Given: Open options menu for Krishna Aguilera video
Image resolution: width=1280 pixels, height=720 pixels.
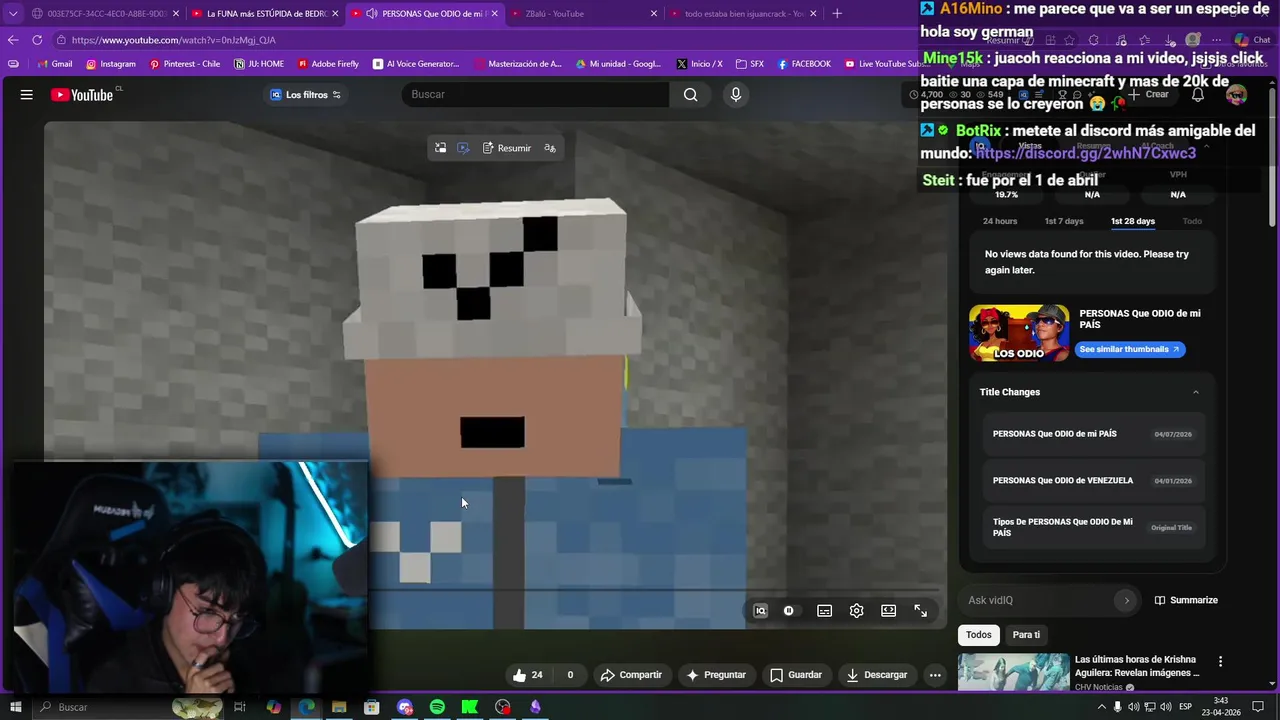Looking at the screenshot, I should click(x=1220, y=661).
